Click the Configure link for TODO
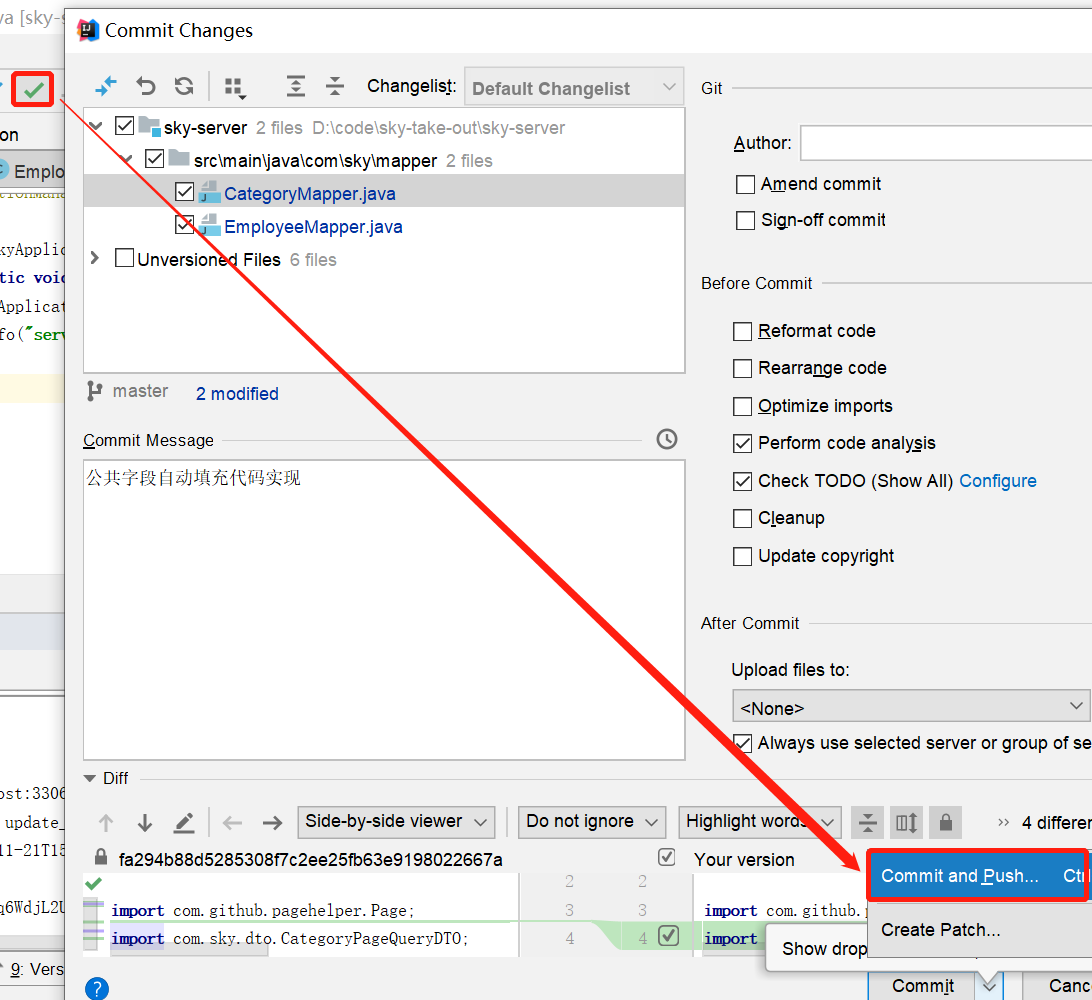 pyautogui.click(x=997, y=481)
